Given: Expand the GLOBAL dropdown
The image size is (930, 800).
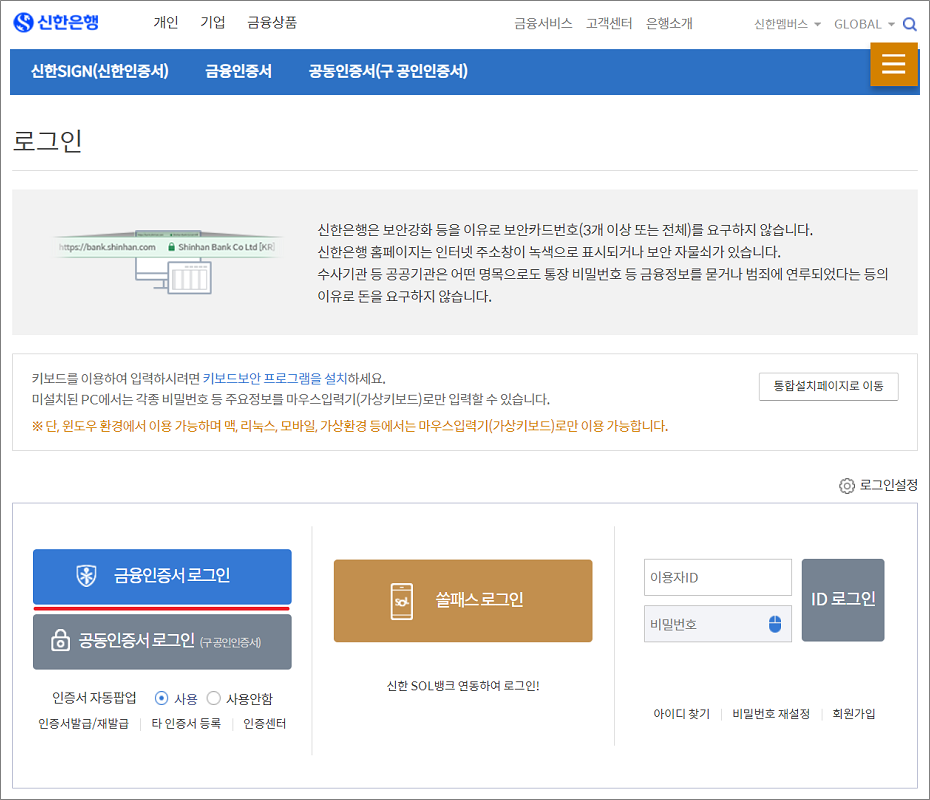Looking at the screenshot, I should pyautogui.click(x=864, y=24).
